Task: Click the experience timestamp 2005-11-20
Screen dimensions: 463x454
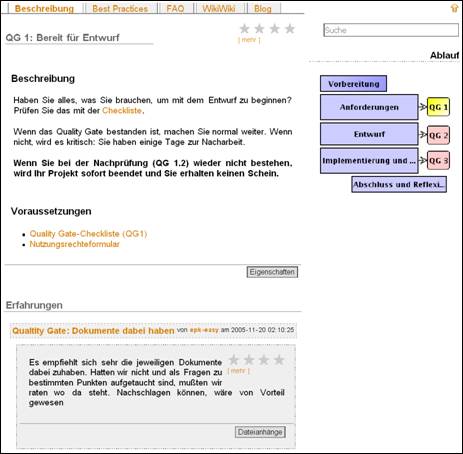Action: tap(263, 330)
